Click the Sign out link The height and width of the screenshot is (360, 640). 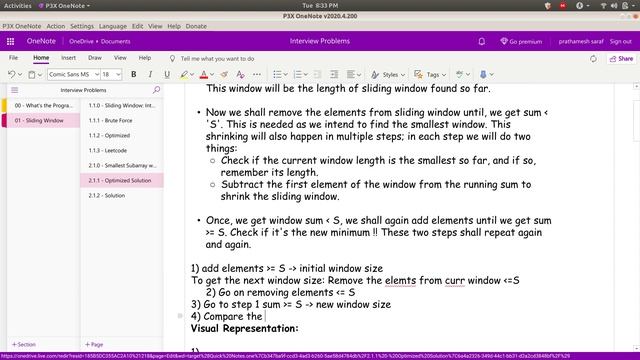click(x=620, y=41)
